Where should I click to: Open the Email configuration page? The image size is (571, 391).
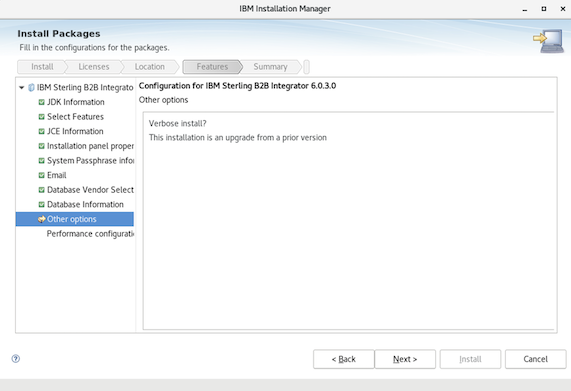tap(57, 175)
